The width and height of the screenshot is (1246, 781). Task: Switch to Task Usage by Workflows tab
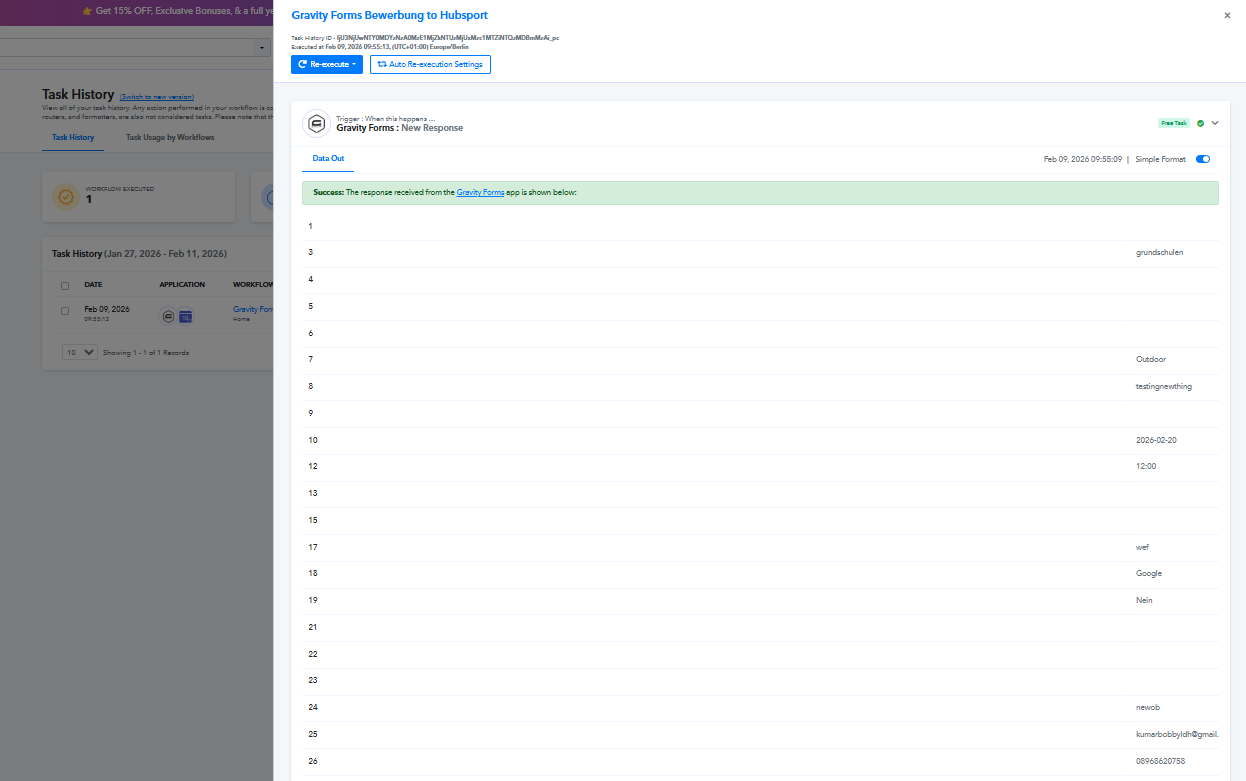(x=170, y=137)
